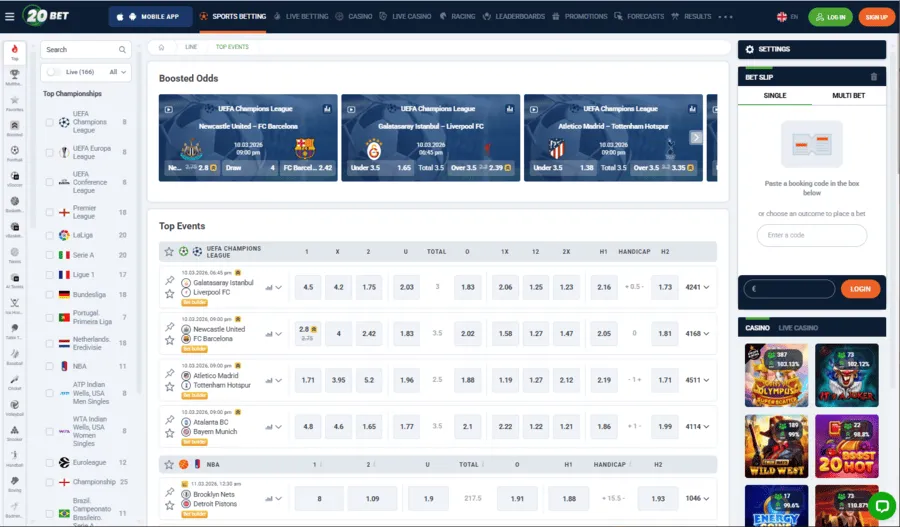Open the language selector UK flag
Viewport: 900px width, 527px height.
point(782,17)
